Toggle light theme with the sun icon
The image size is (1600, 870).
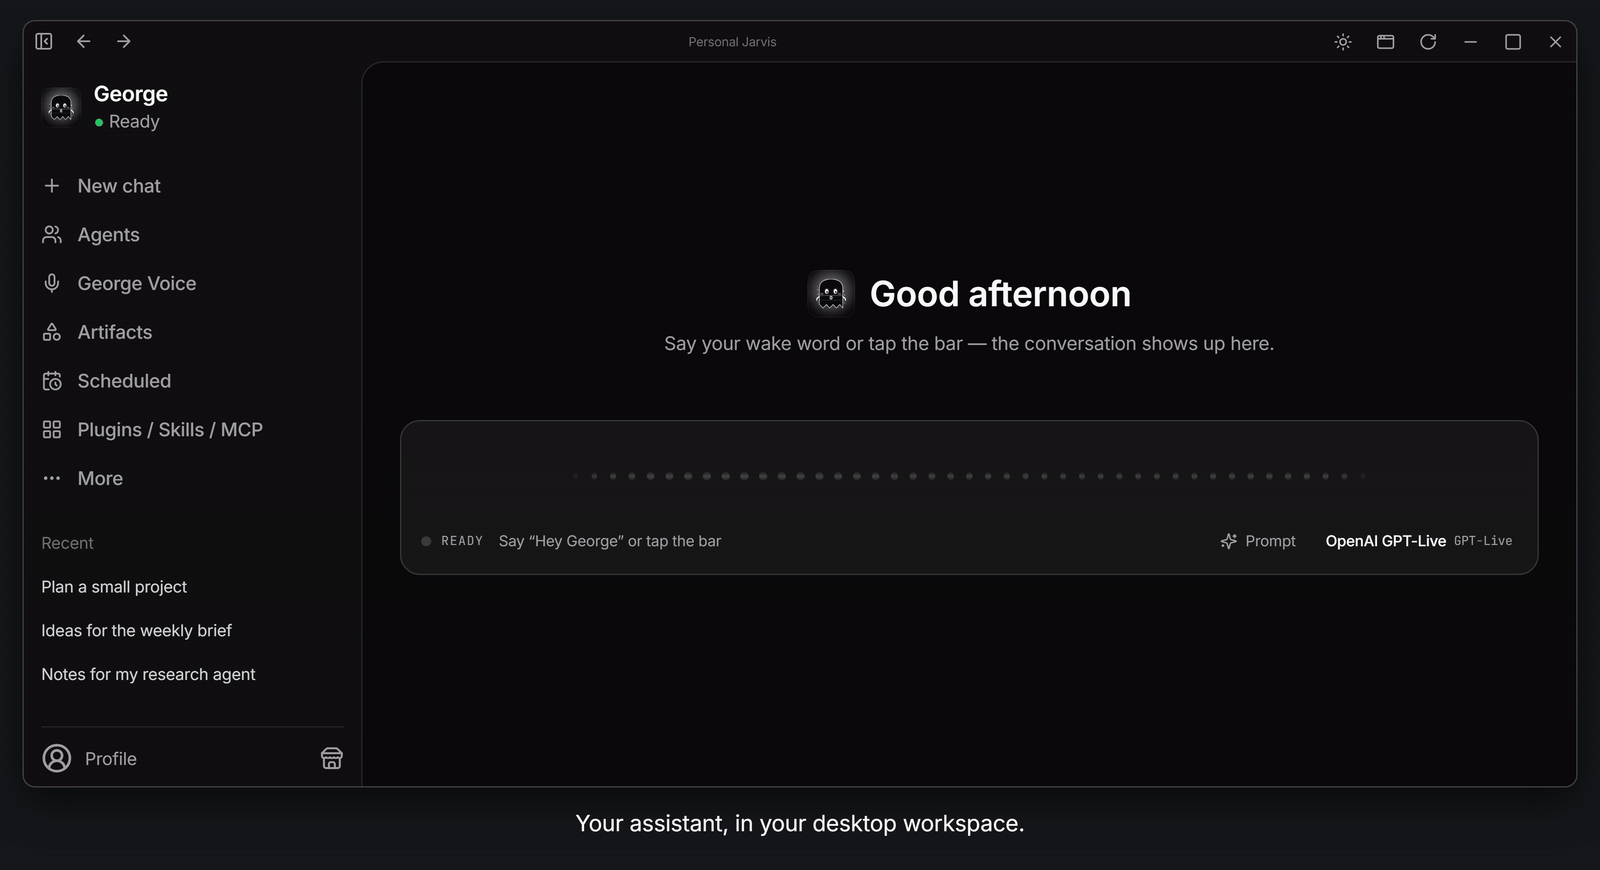coord(1343,42)
